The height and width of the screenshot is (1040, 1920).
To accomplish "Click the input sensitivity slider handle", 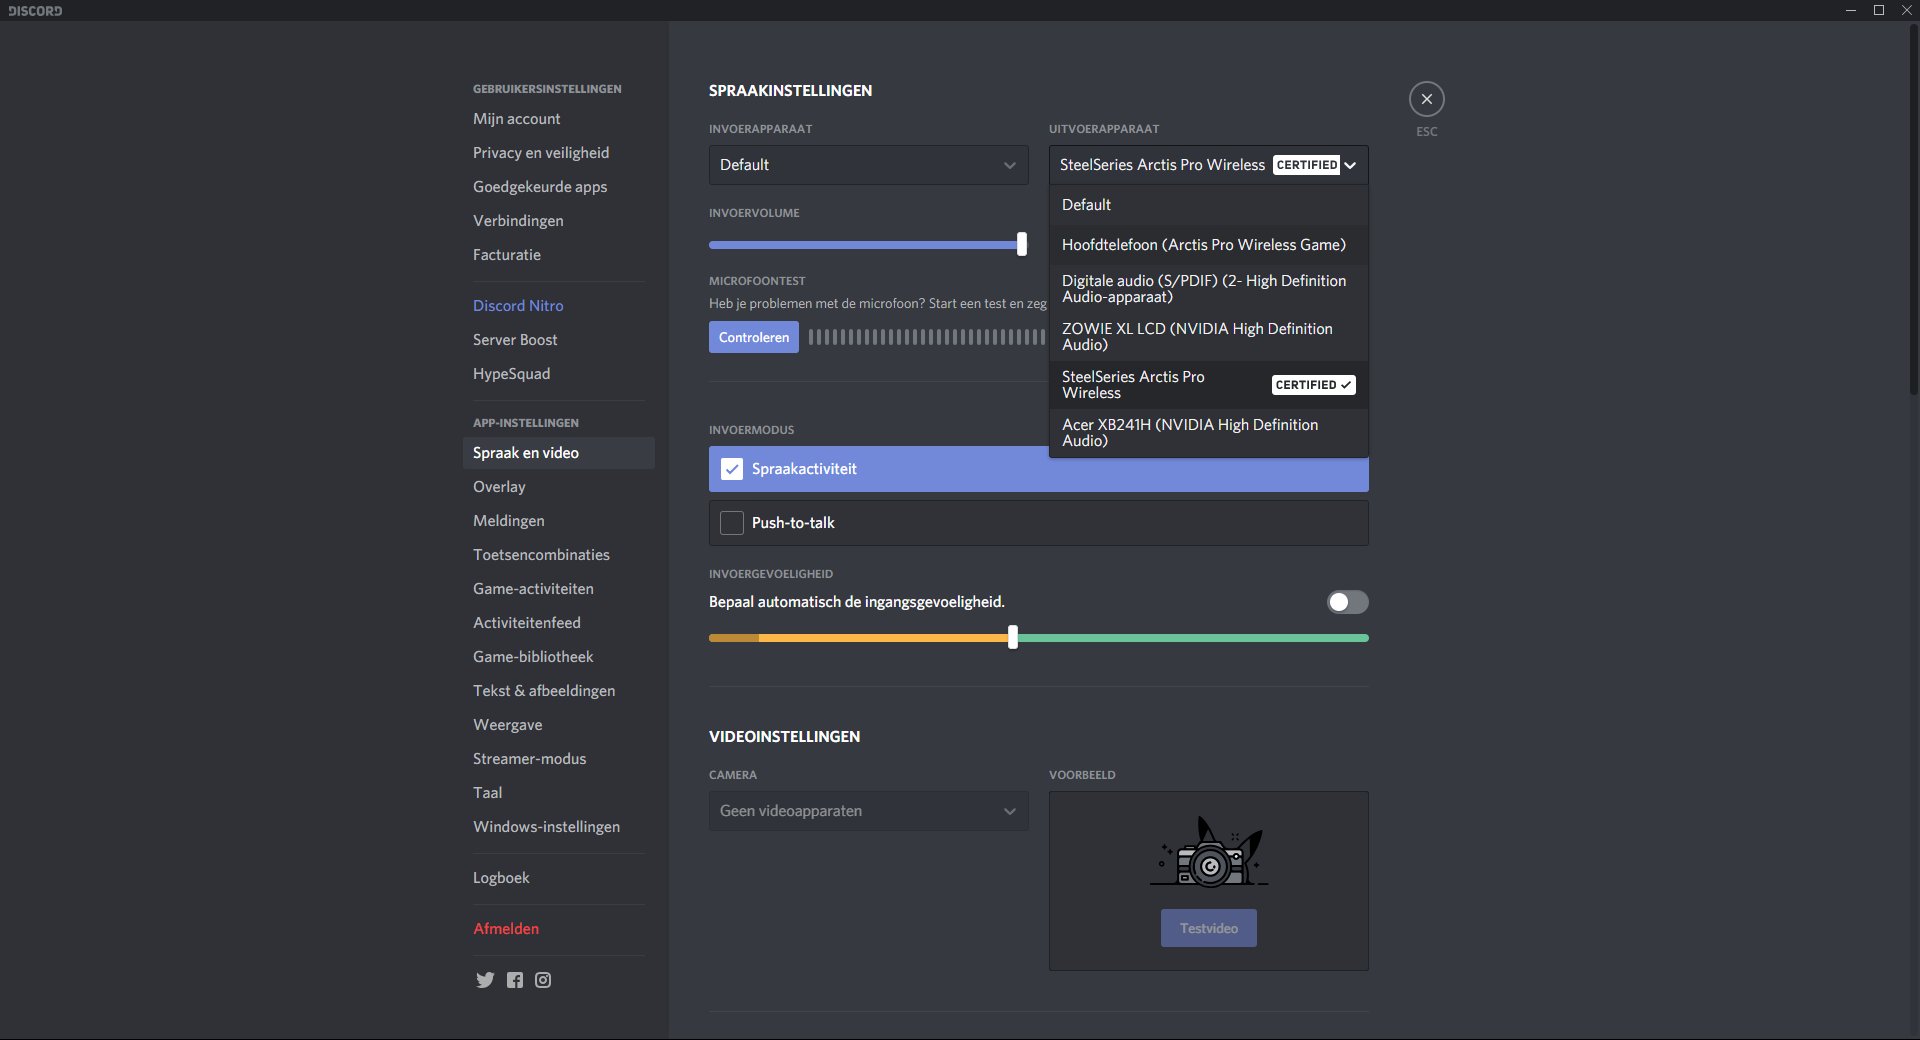I will [1013, 637].
